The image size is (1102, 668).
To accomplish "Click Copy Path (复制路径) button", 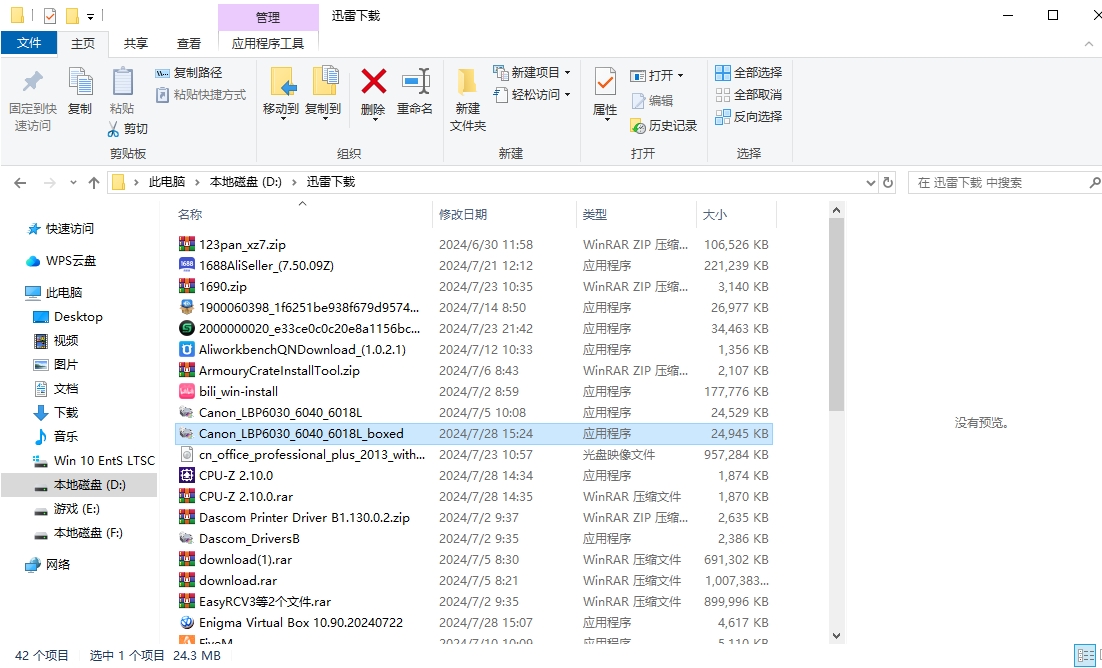I will click(189, 72).
